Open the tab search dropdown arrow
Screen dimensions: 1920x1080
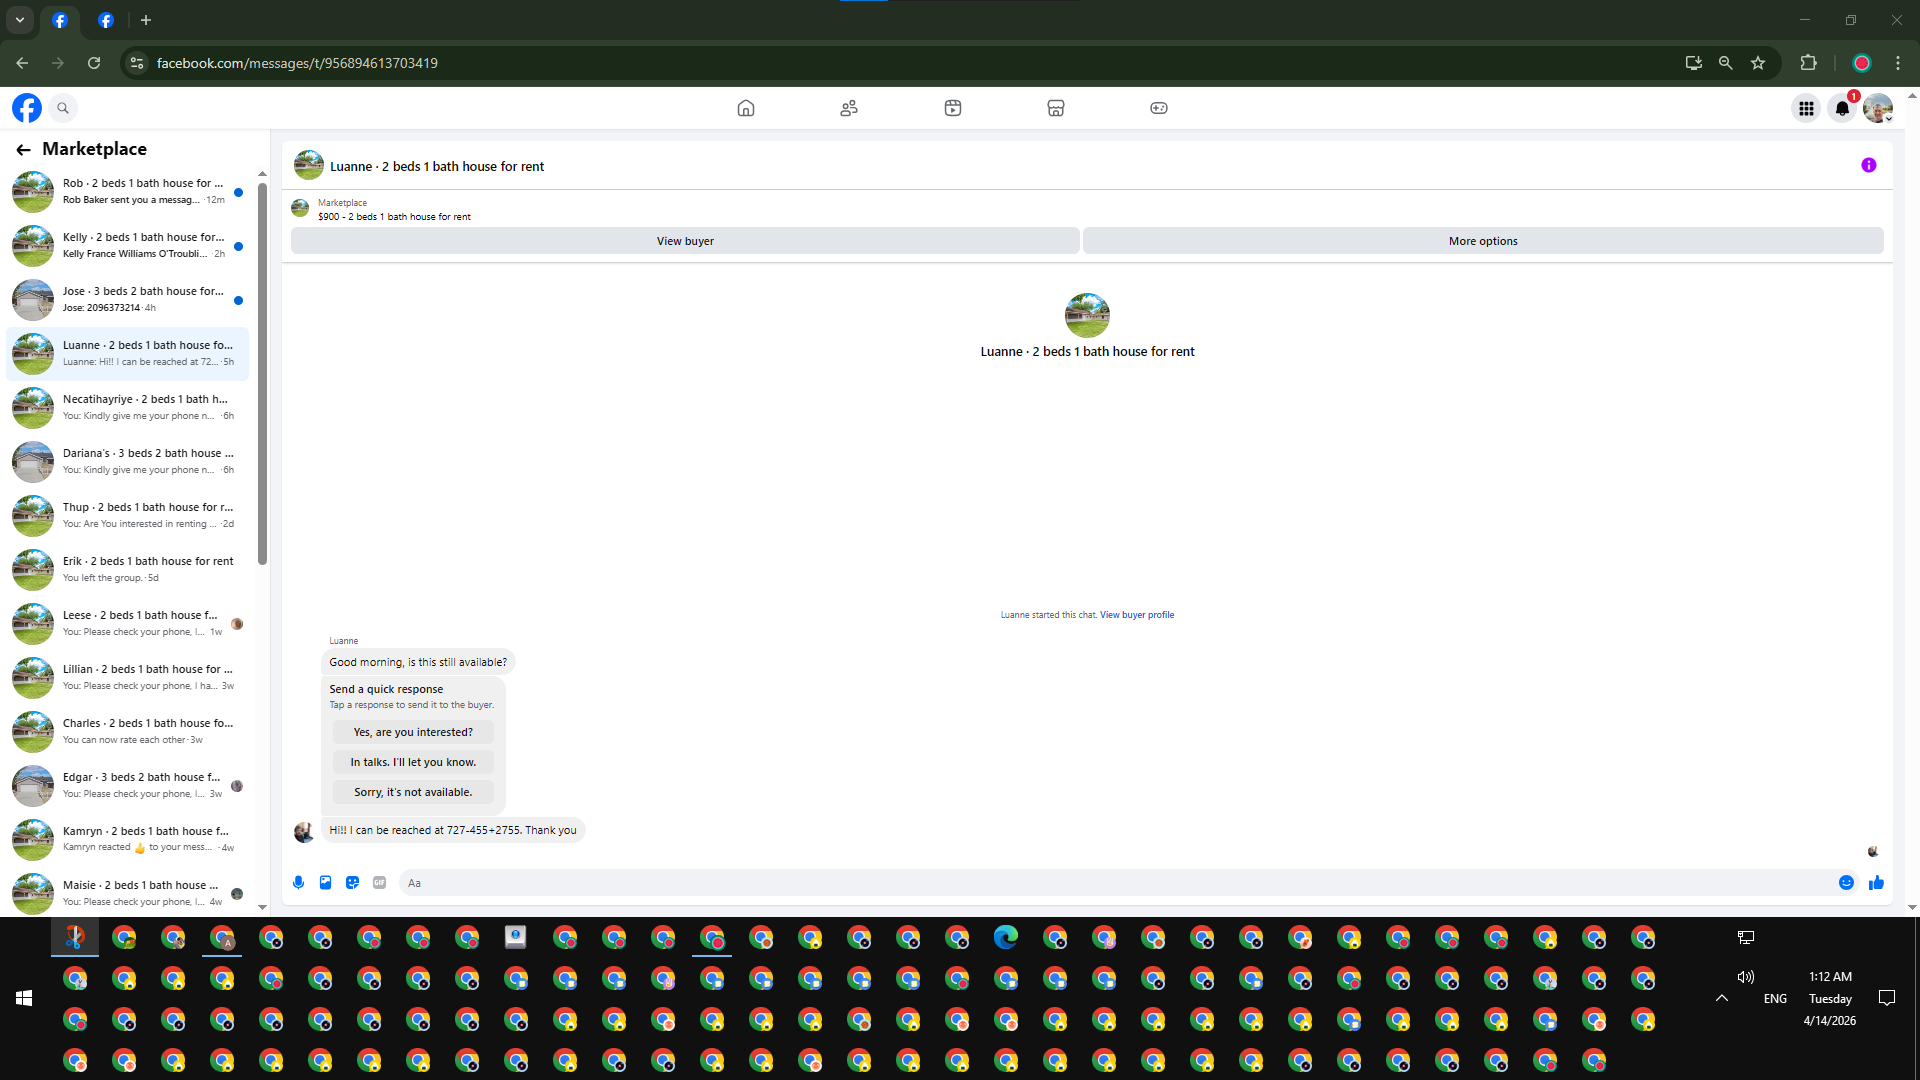20,20
